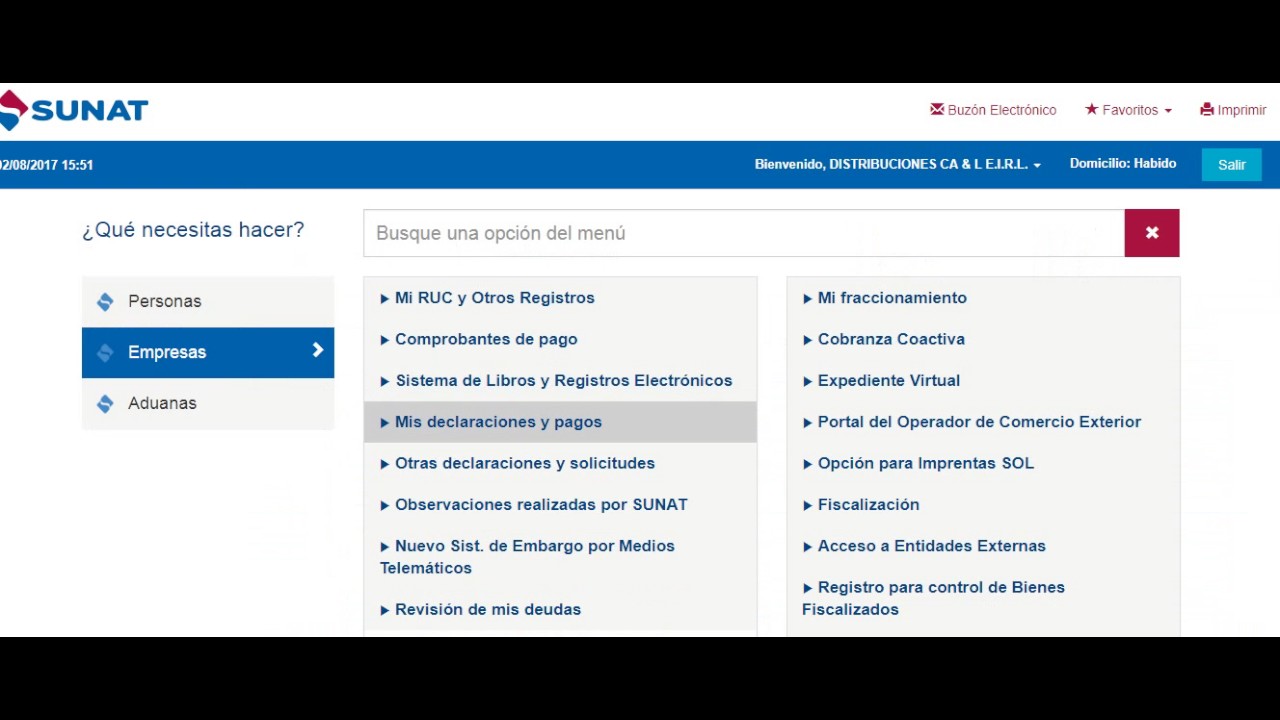This screenshot has width=1280, height=720.
Task: Click the Imprimir link
Action: click(x=1233, y=110)
